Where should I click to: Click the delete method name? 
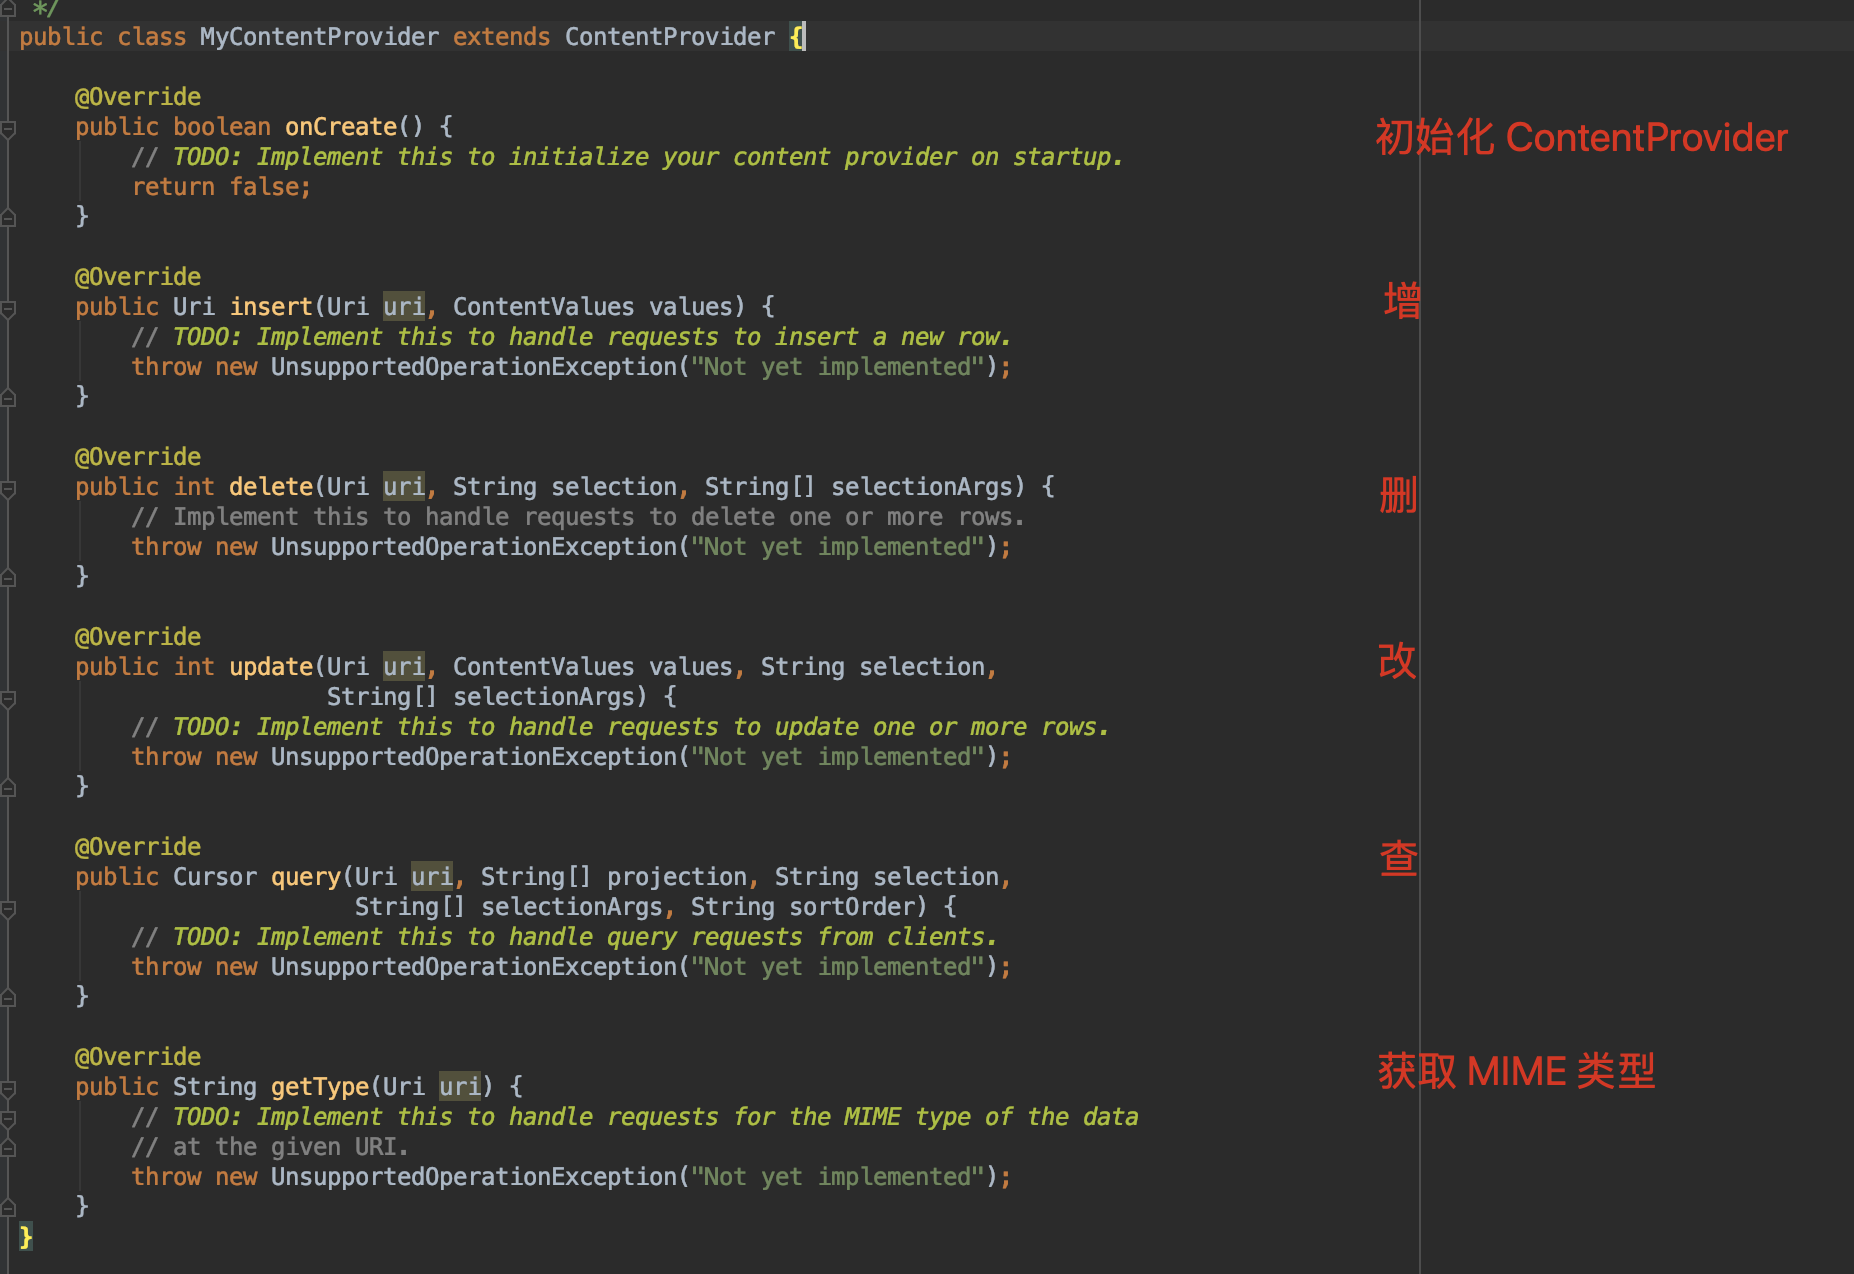[x=270, y=487]
